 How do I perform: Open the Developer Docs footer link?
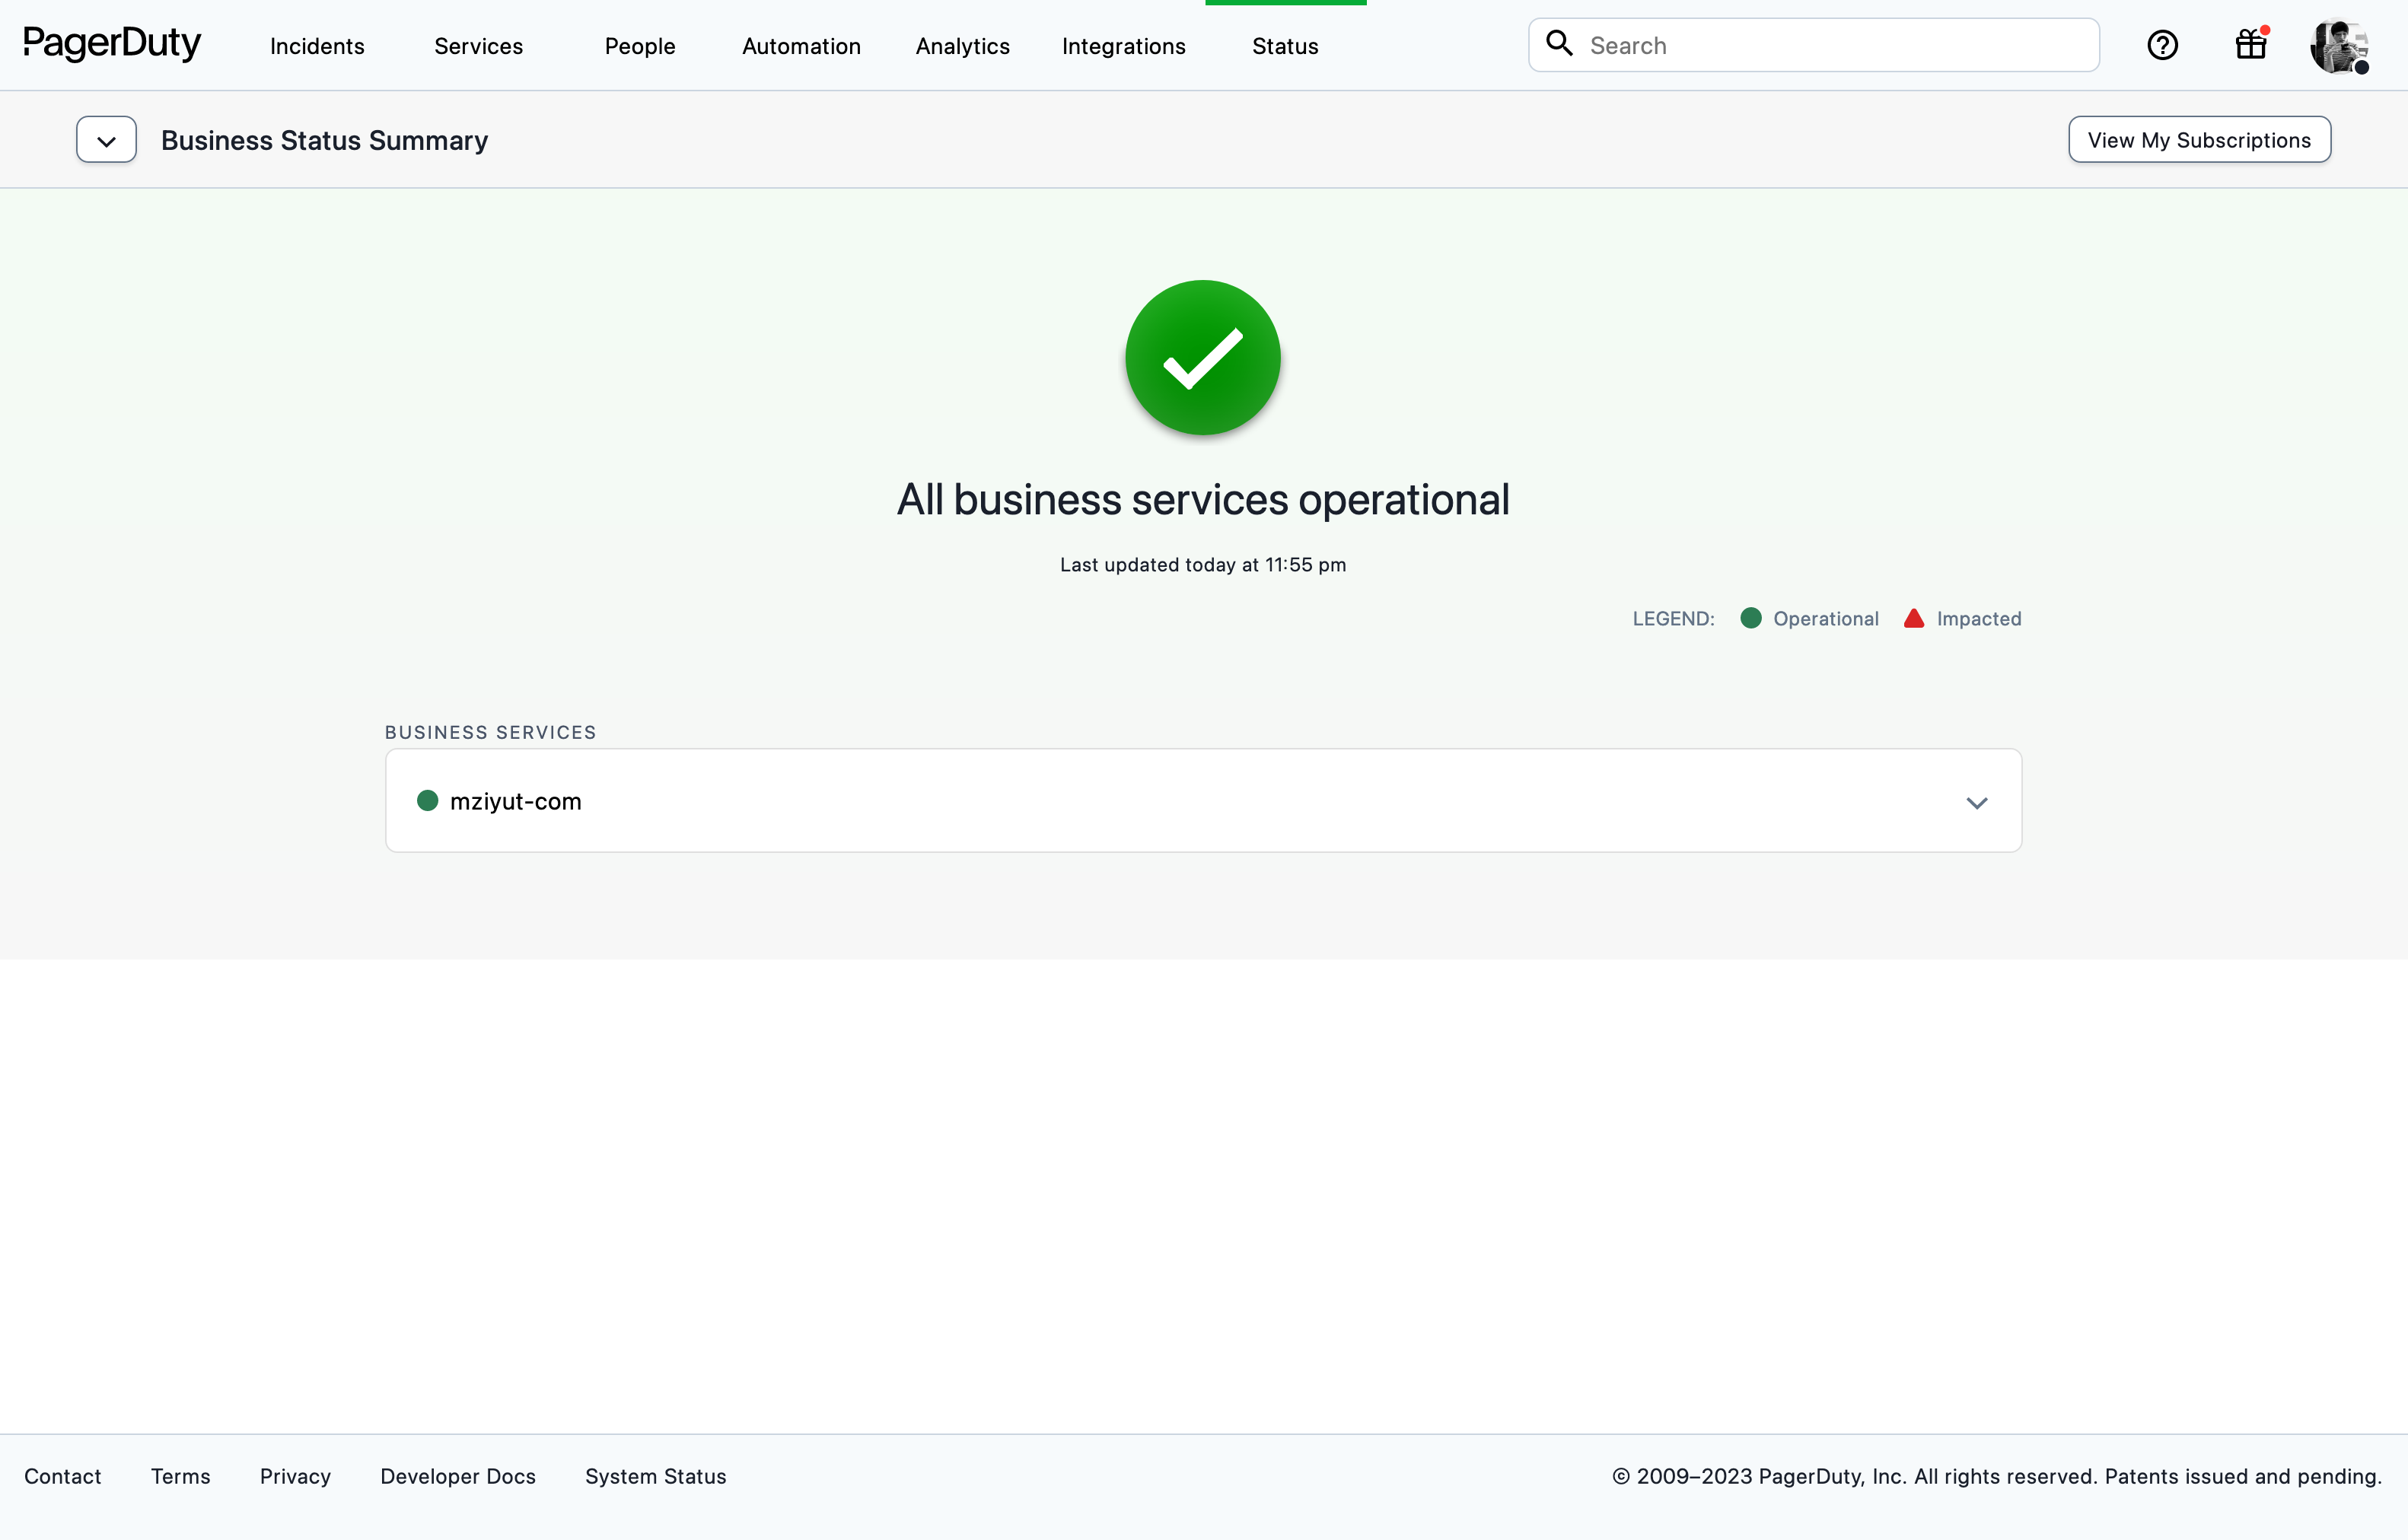point(458,1476)
